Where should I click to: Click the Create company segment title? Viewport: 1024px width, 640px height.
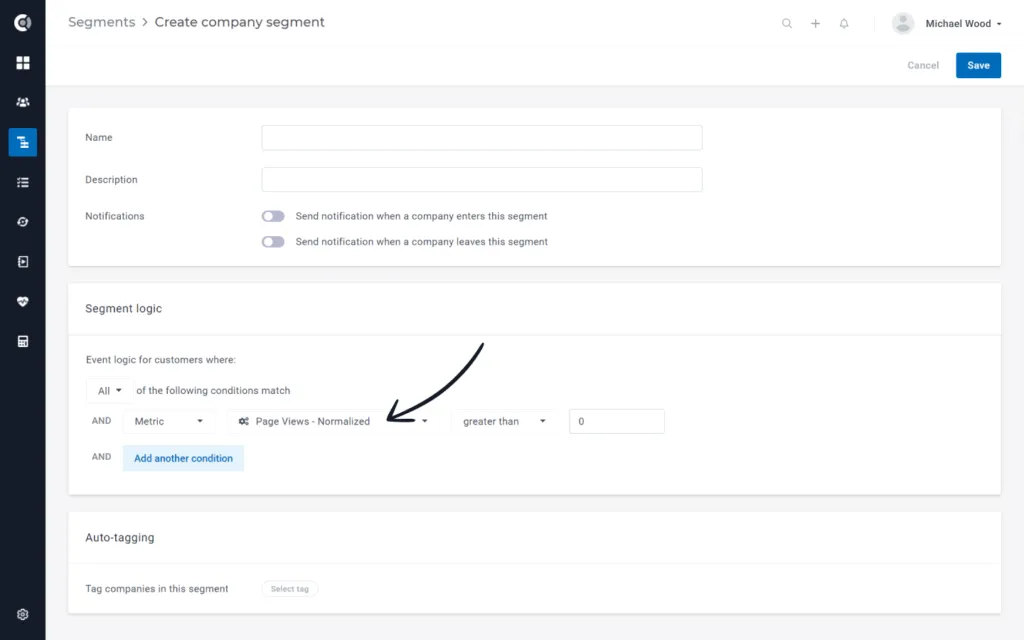pos(240,22)
